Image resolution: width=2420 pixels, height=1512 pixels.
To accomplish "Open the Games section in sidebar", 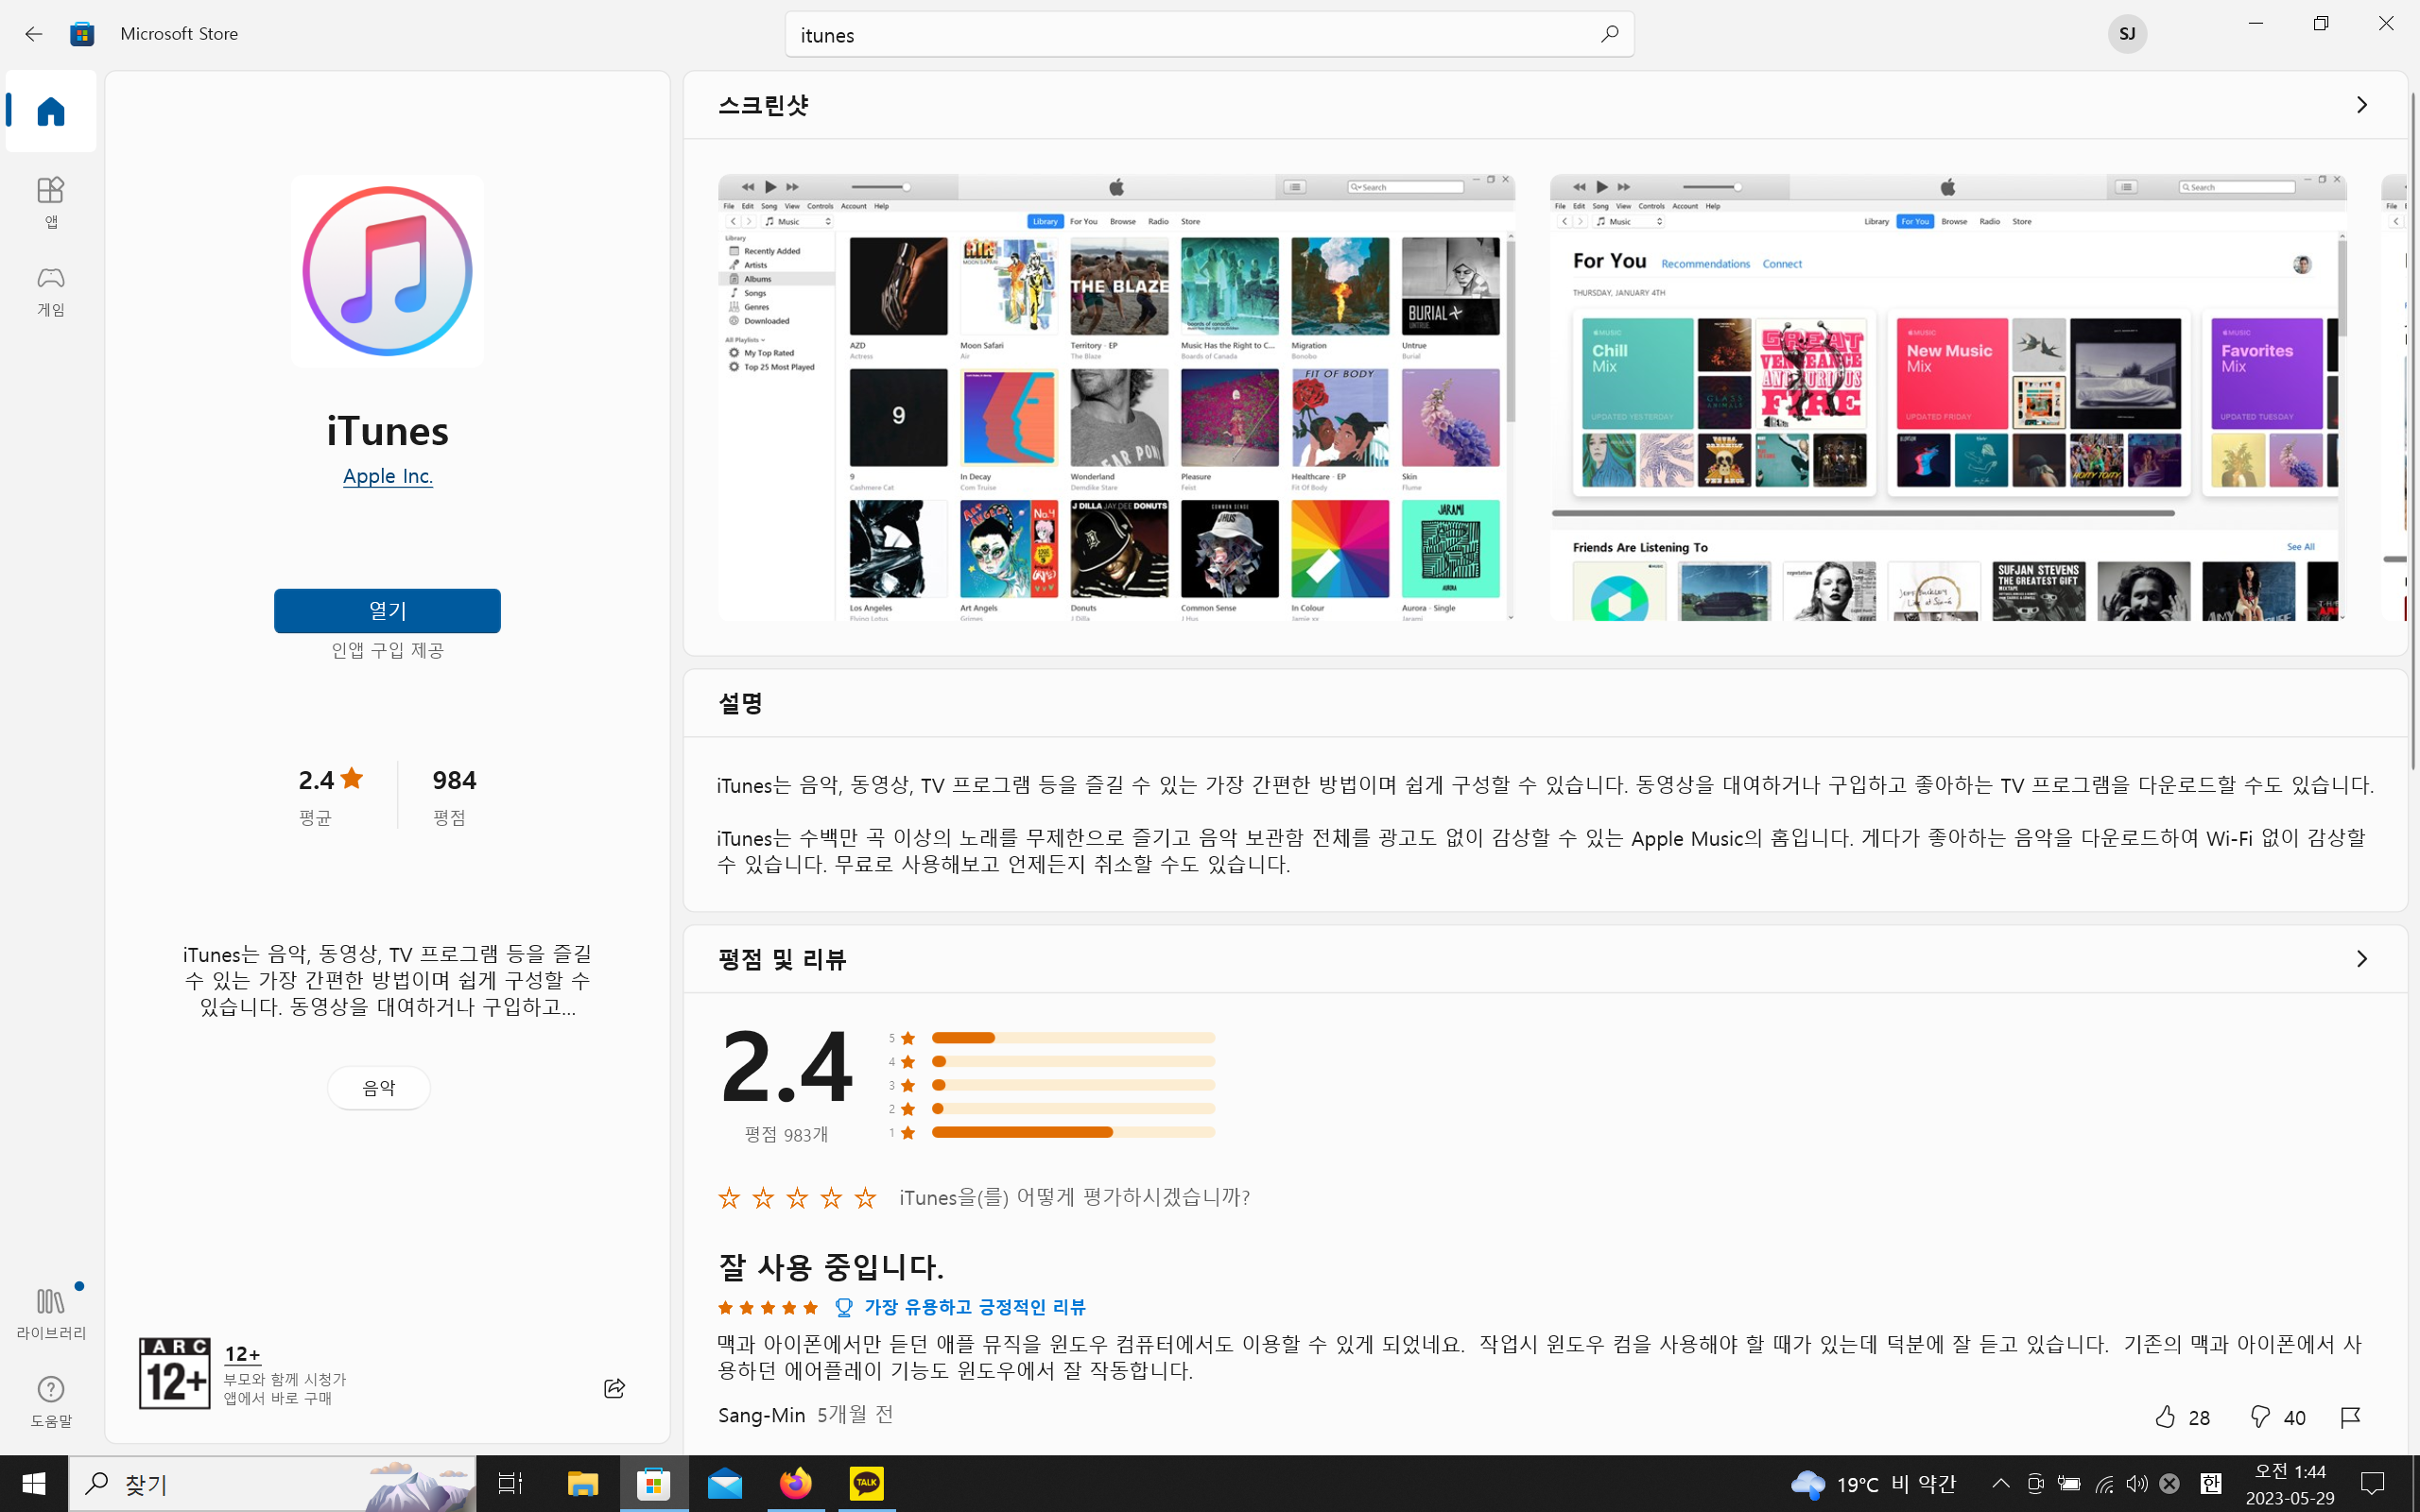I will (50, 290).
